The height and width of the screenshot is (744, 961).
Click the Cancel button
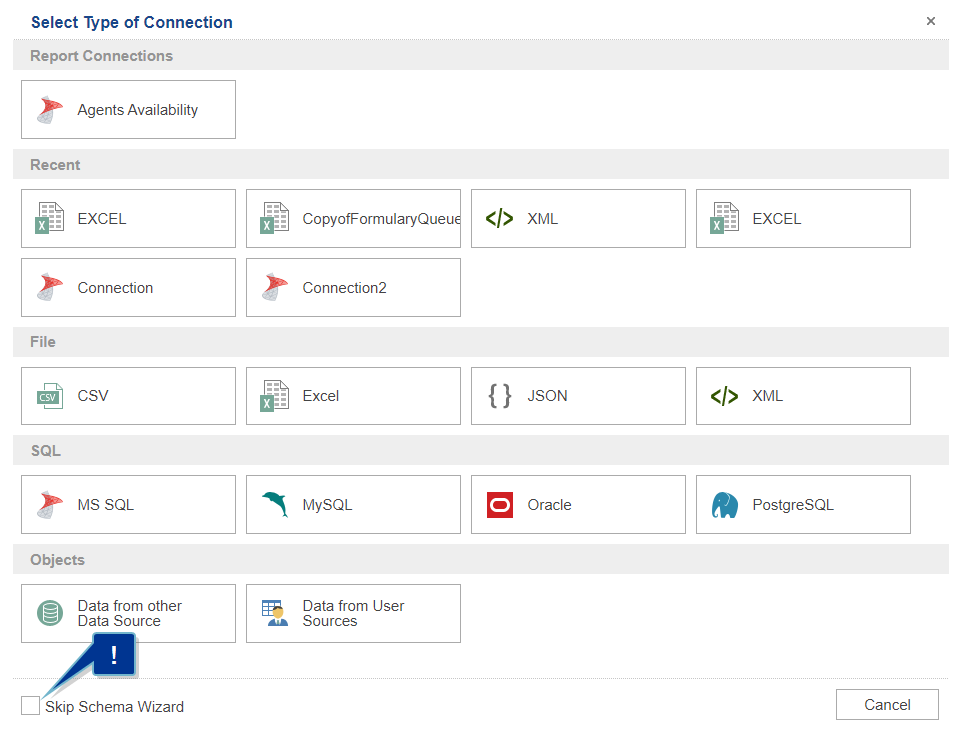coord(887,705)
